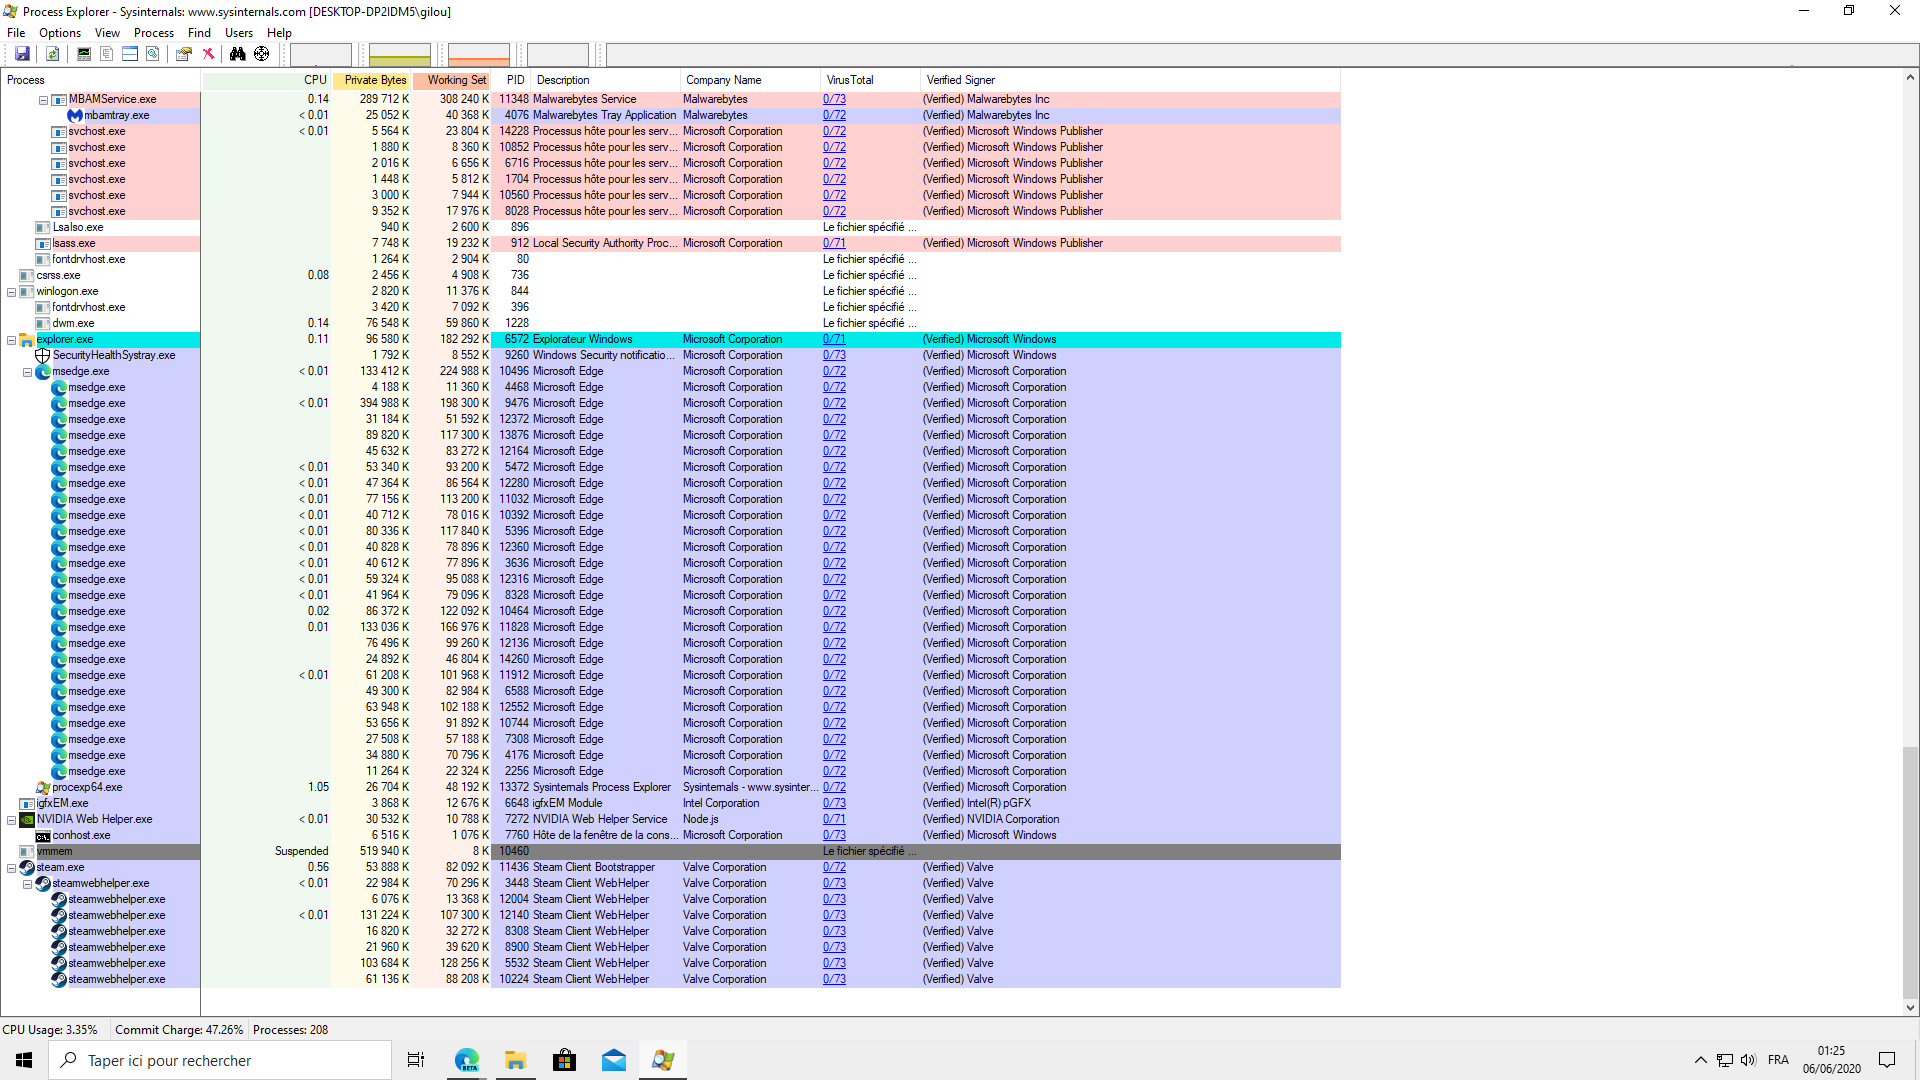Open the System Information graph icon
Screen dimensions: 1920x1080
point(84,54)
